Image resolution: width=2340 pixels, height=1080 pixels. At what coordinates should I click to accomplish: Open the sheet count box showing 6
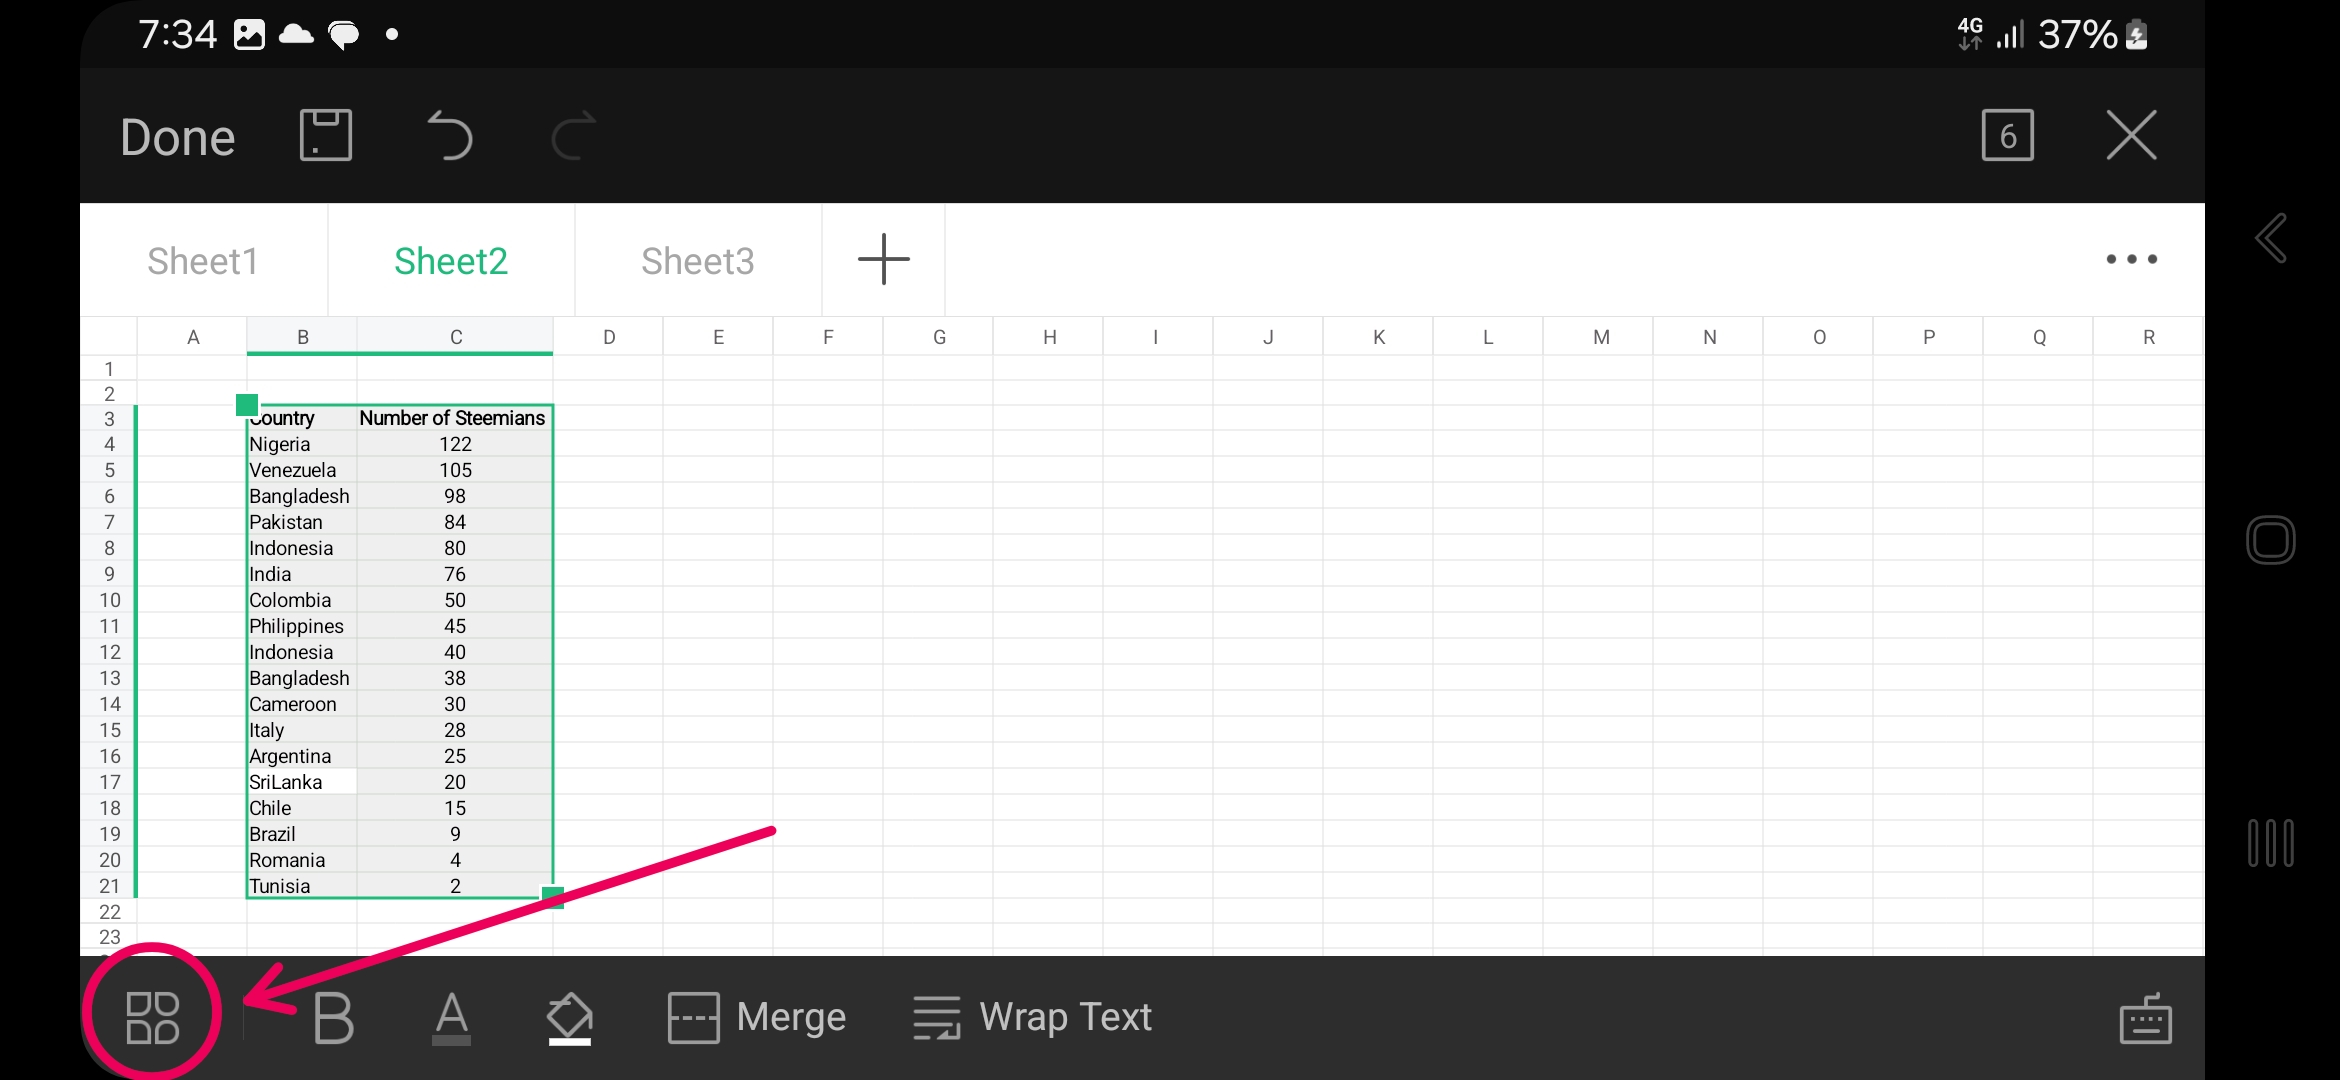(2007, 135)
